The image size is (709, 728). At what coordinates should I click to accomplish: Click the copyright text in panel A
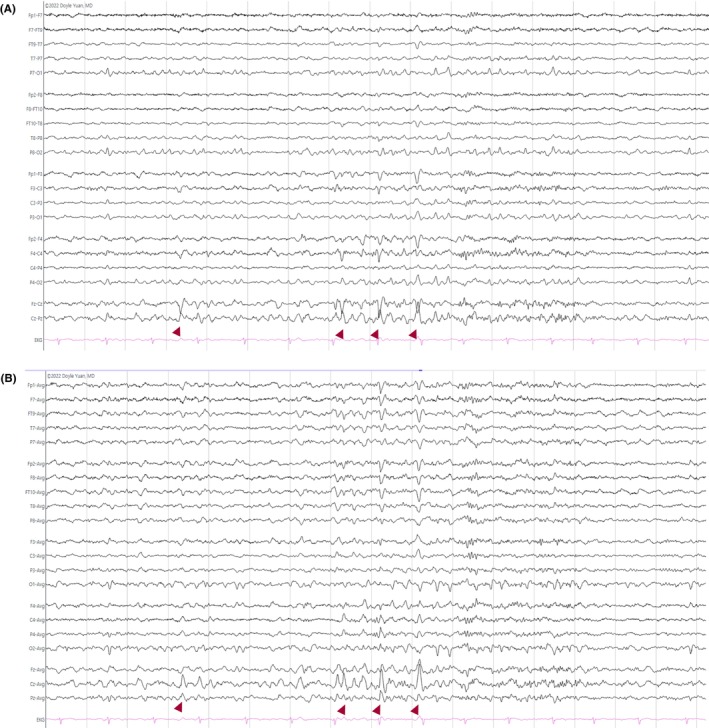point(69,6)
